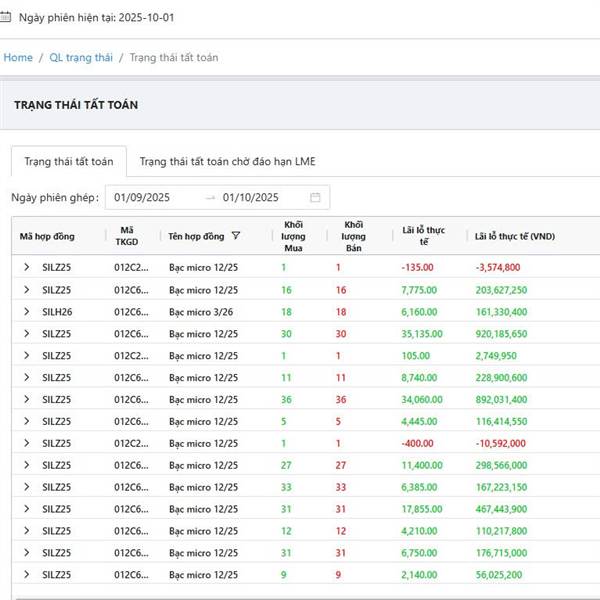600x600 pixels.
Task: Expand the row with loss -400.00
Action: tap(27, 443)
